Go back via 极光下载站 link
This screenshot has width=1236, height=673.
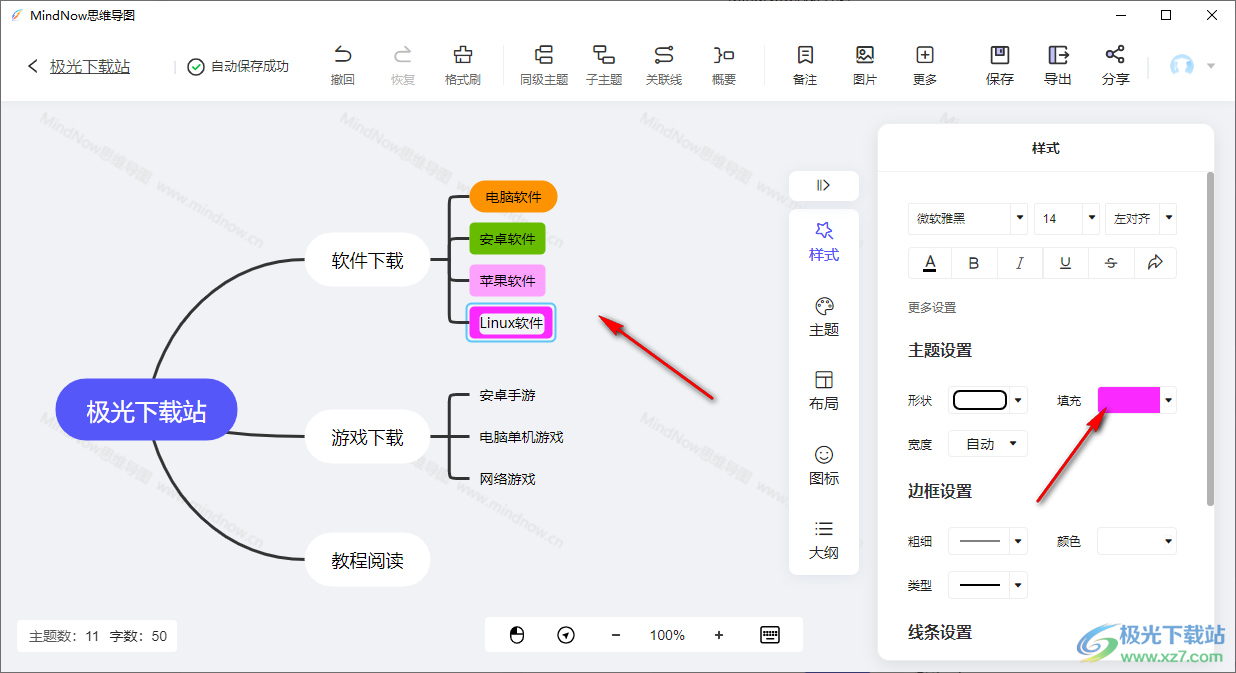tap(90, 66)
